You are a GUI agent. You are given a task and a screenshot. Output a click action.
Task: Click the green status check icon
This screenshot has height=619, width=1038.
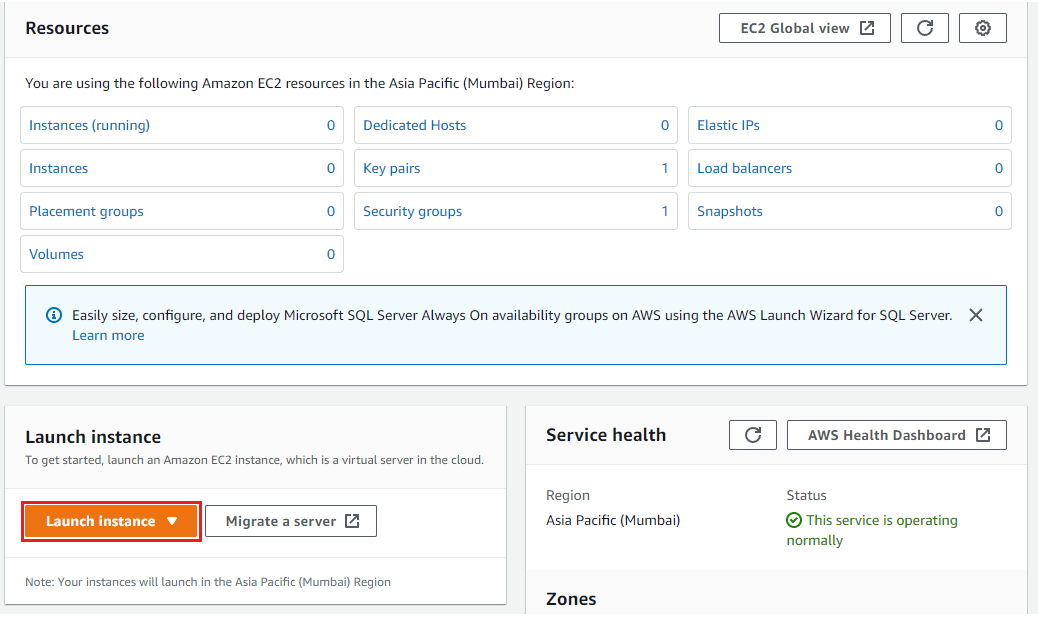click(x=794, y=520)
